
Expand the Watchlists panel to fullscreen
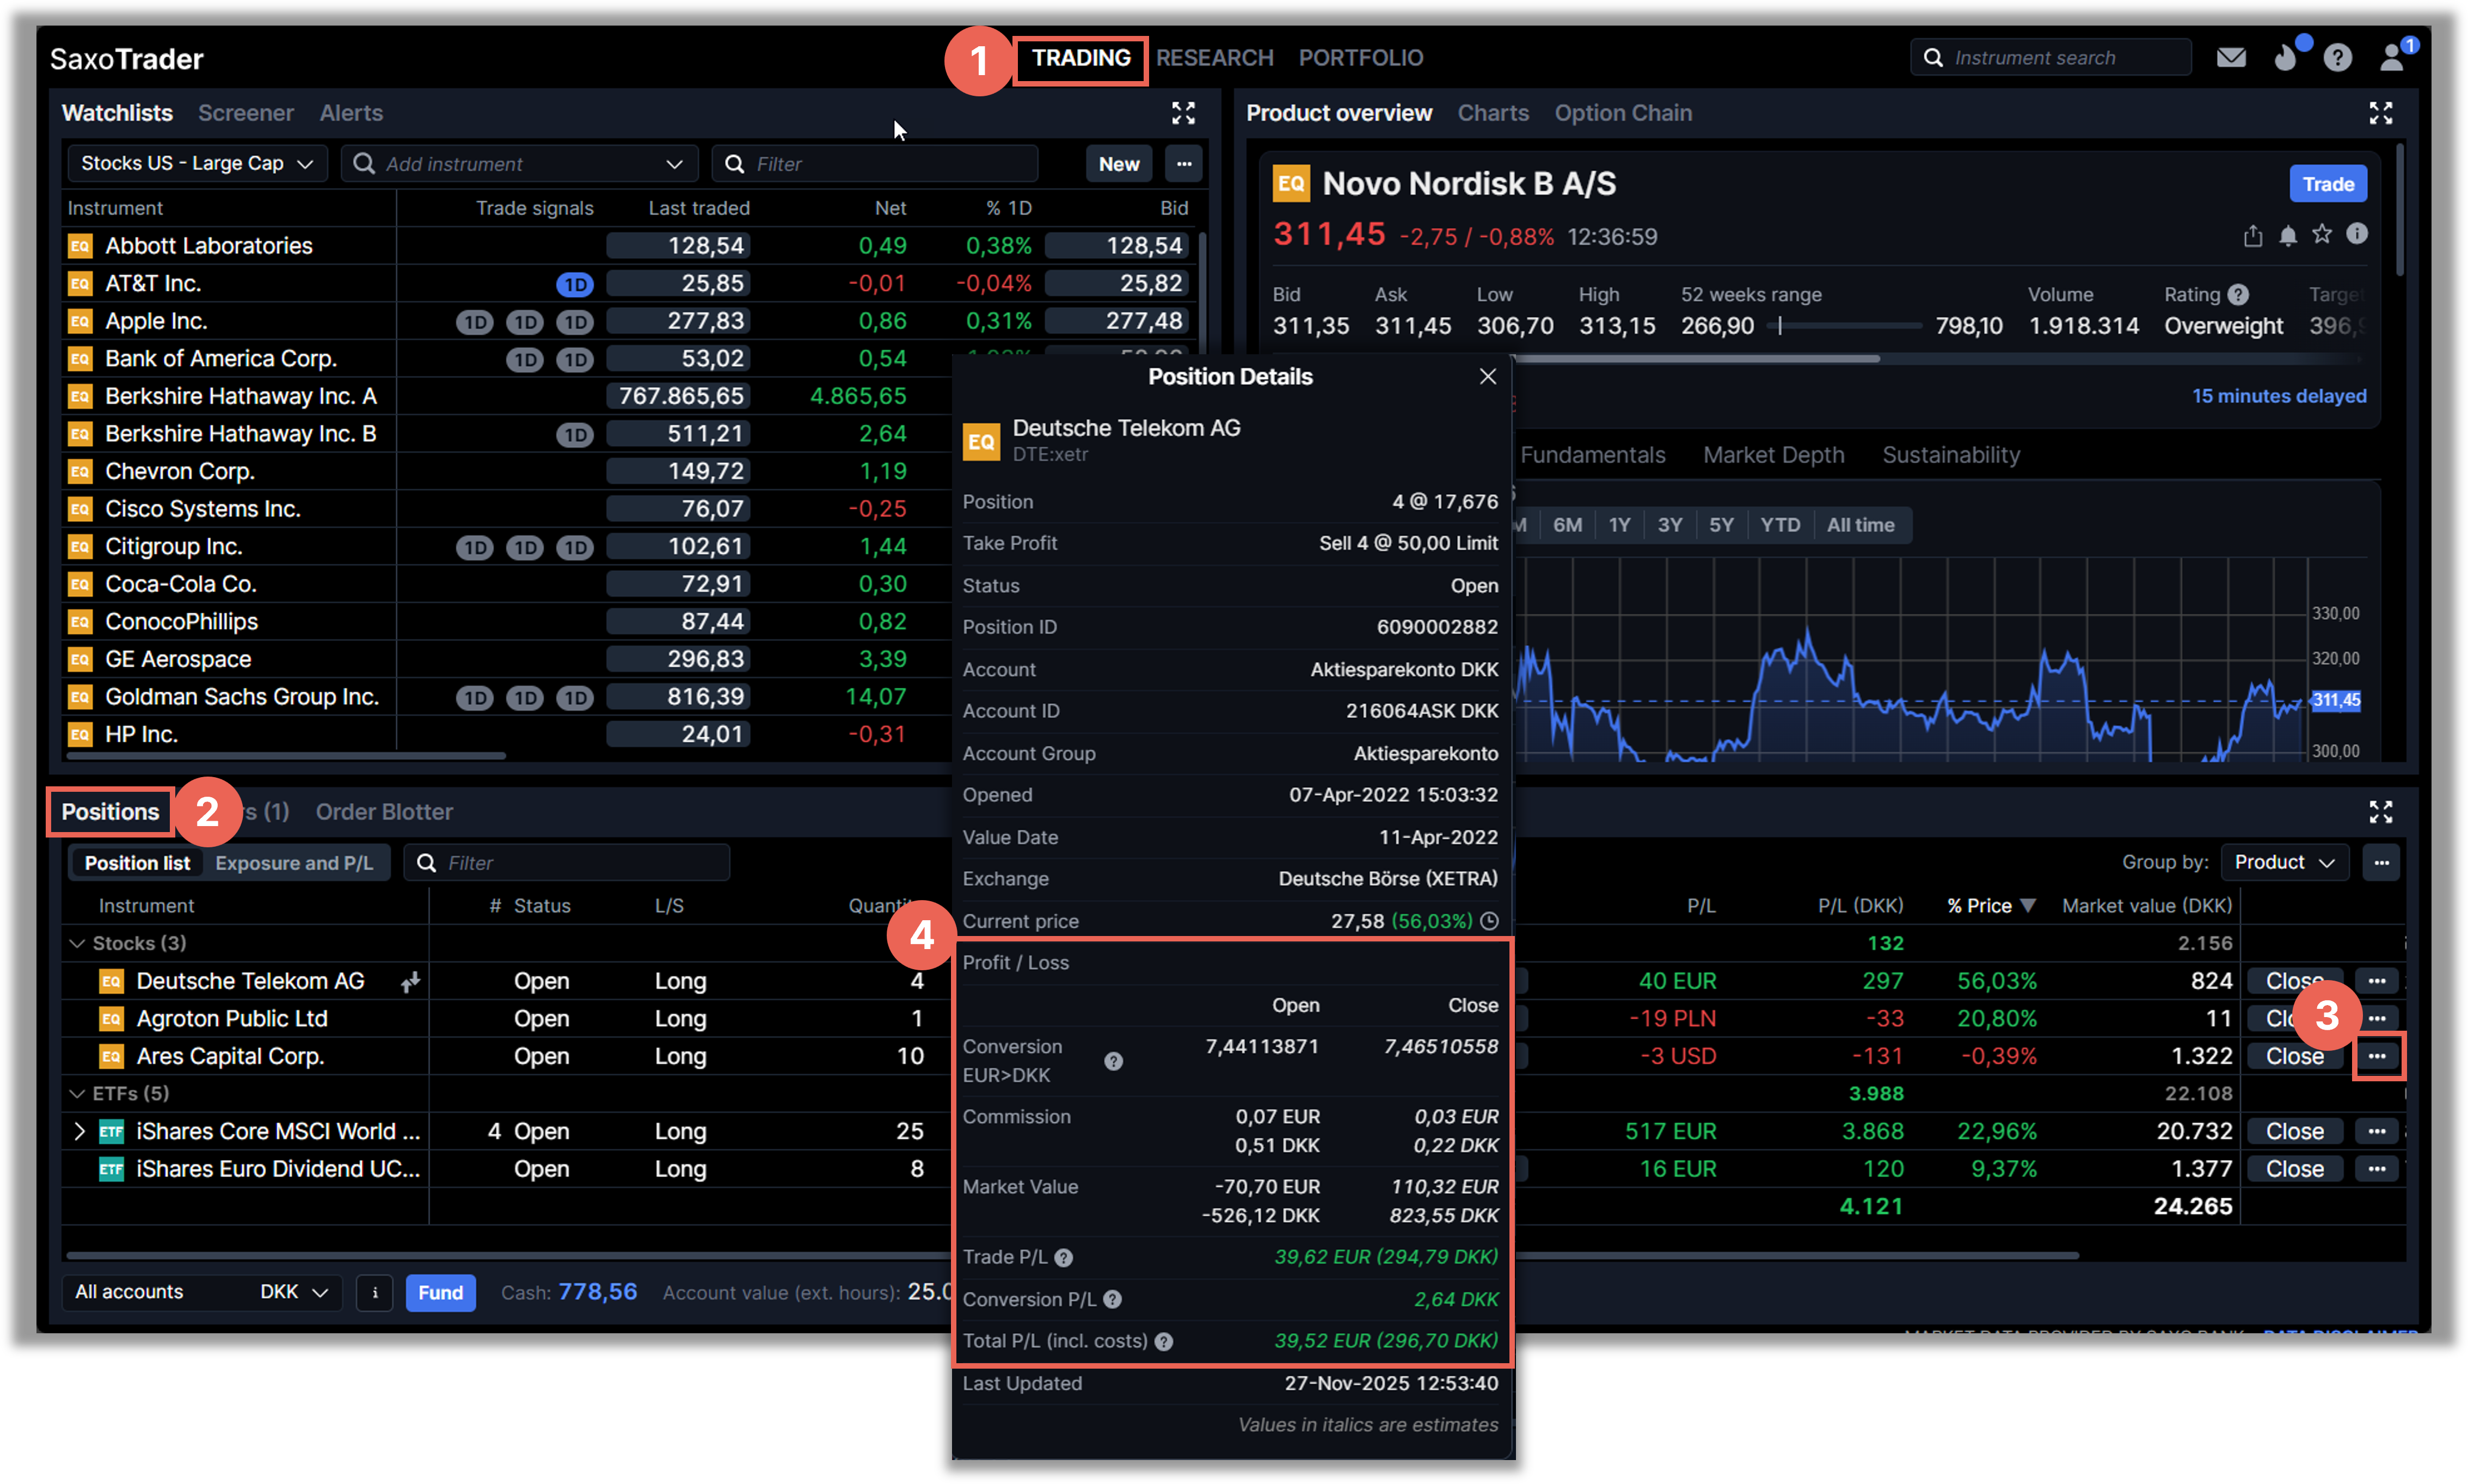click(x=1183, y=113)
